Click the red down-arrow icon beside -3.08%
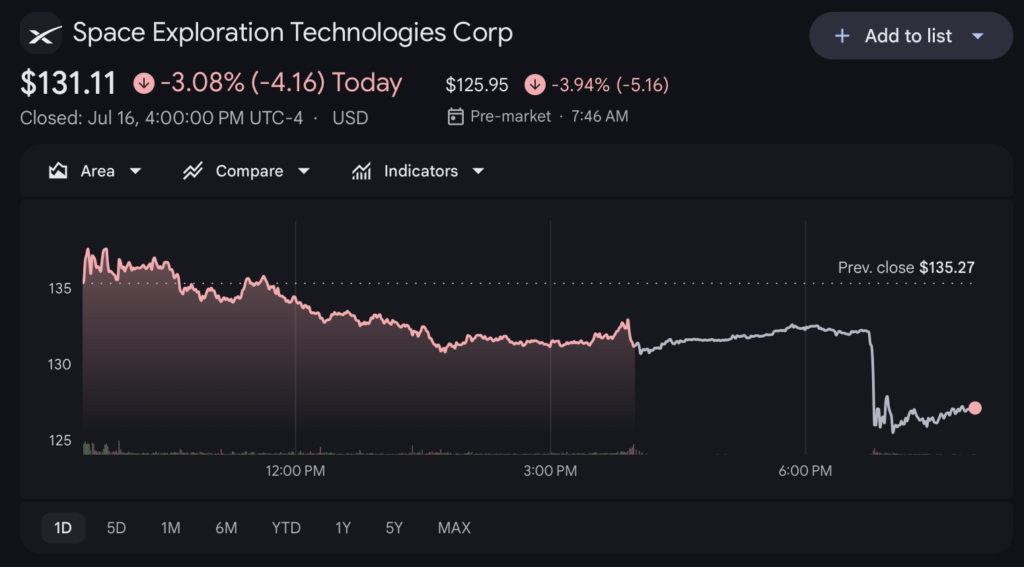 [x=144, y=84]
